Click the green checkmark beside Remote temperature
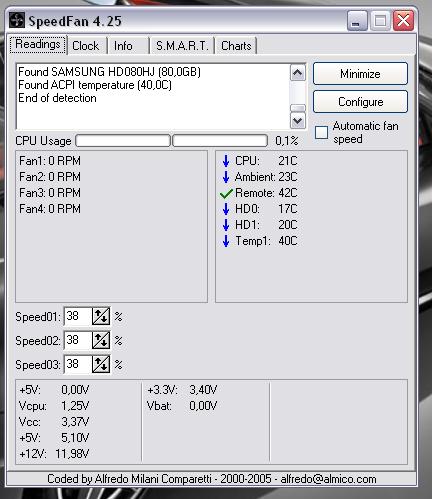Viewport: 432px width, 499px height. 226,193
